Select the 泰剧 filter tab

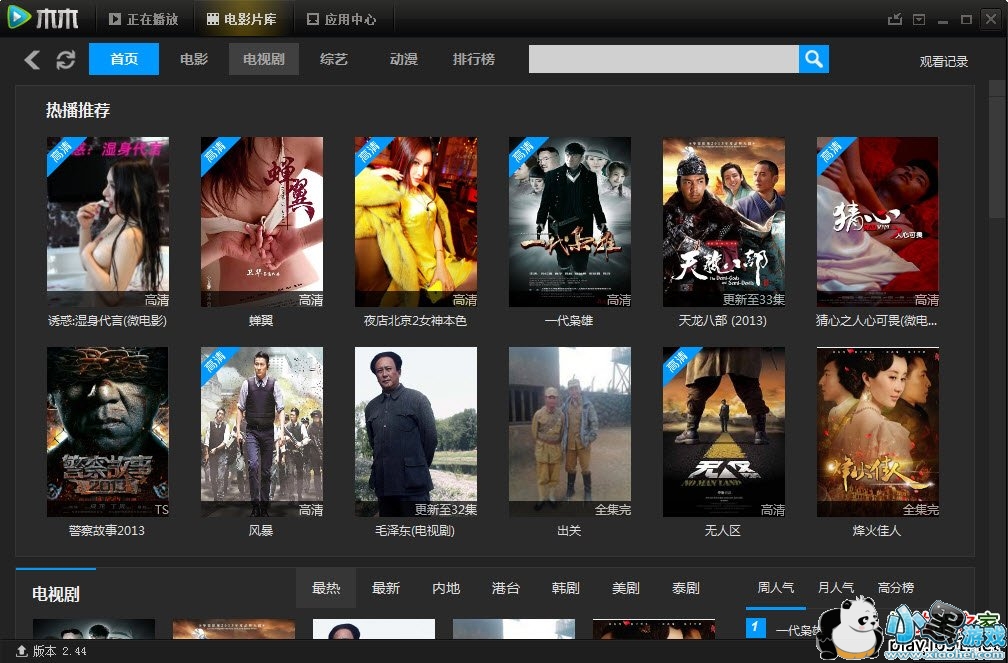pyautogui.click(x=685, y=588)
